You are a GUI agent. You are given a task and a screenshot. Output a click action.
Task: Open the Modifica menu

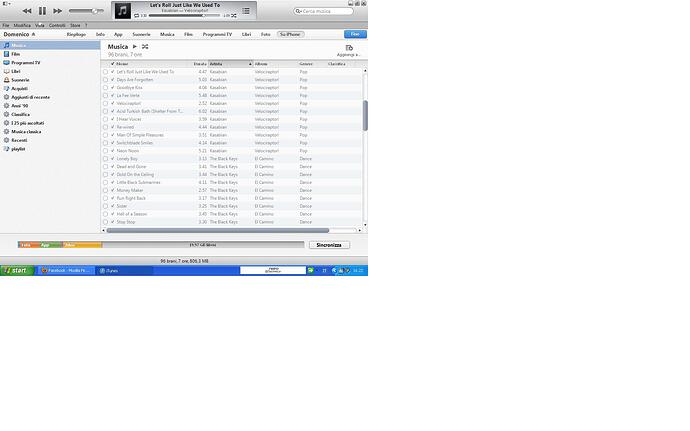pyautogui.click(x=22, y=26)
